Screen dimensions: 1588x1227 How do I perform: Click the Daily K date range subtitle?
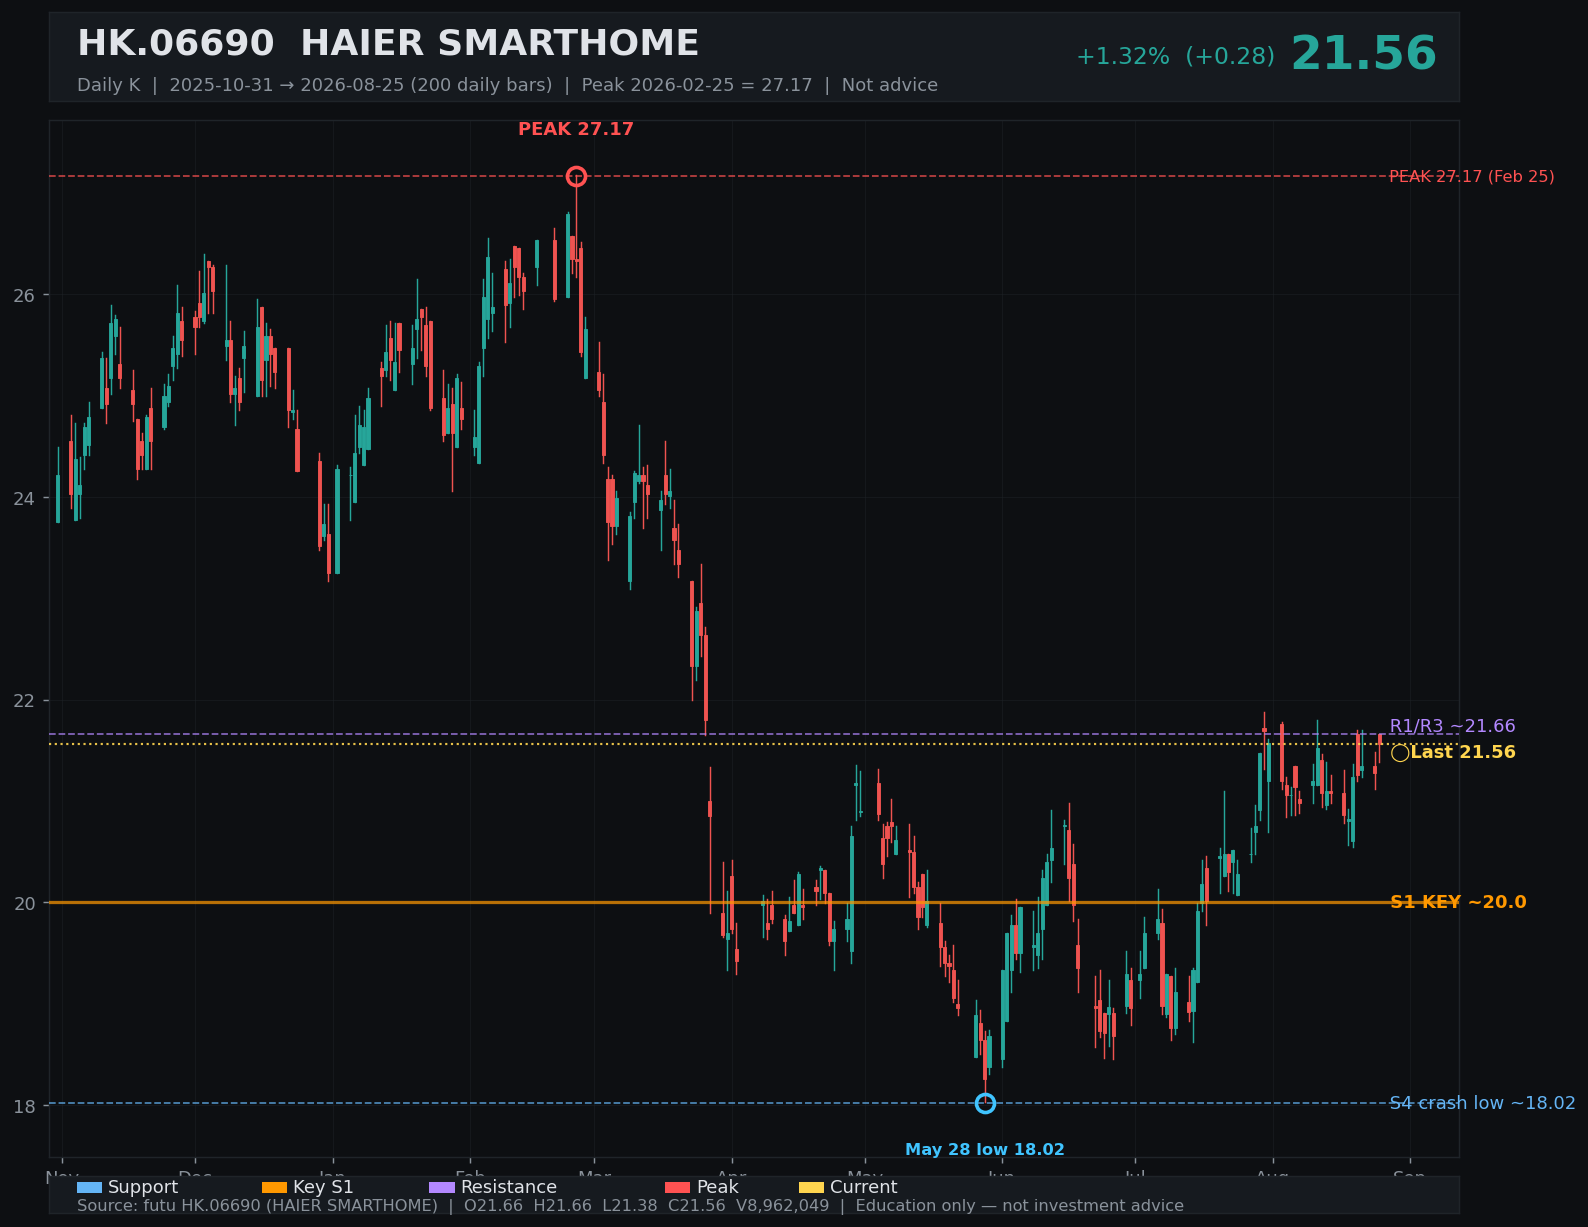507,85
